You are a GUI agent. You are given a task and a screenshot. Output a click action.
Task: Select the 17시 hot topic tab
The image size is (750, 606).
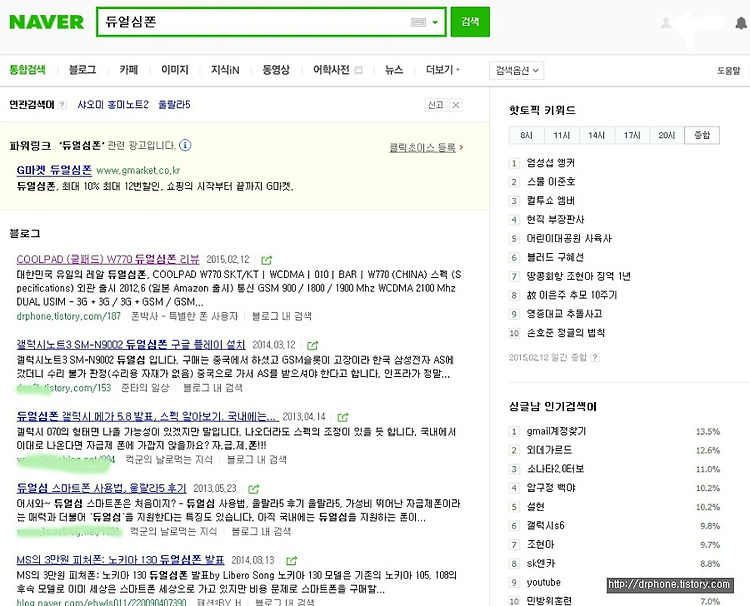(632, 135)
